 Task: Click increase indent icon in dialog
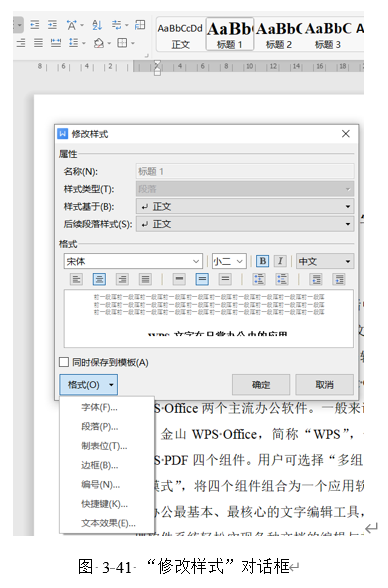339,279
